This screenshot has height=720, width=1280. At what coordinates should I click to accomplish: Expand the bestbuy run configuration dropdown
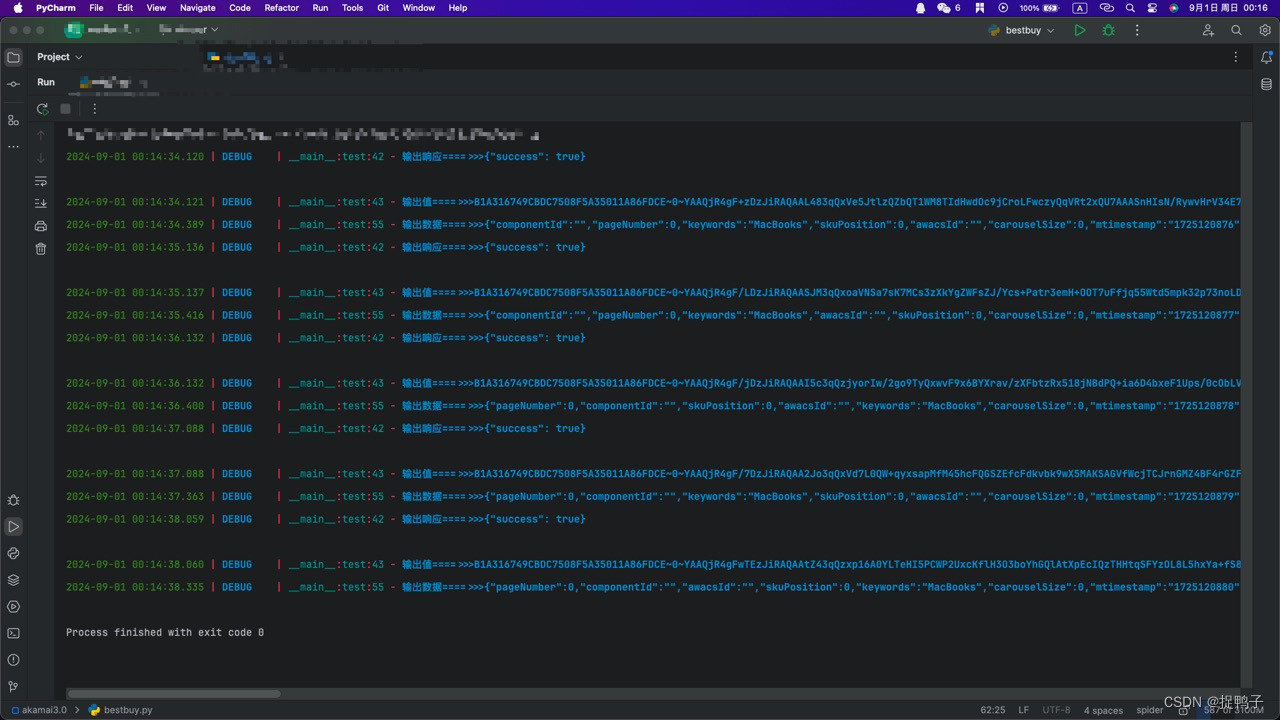[x=1022, y=31]
